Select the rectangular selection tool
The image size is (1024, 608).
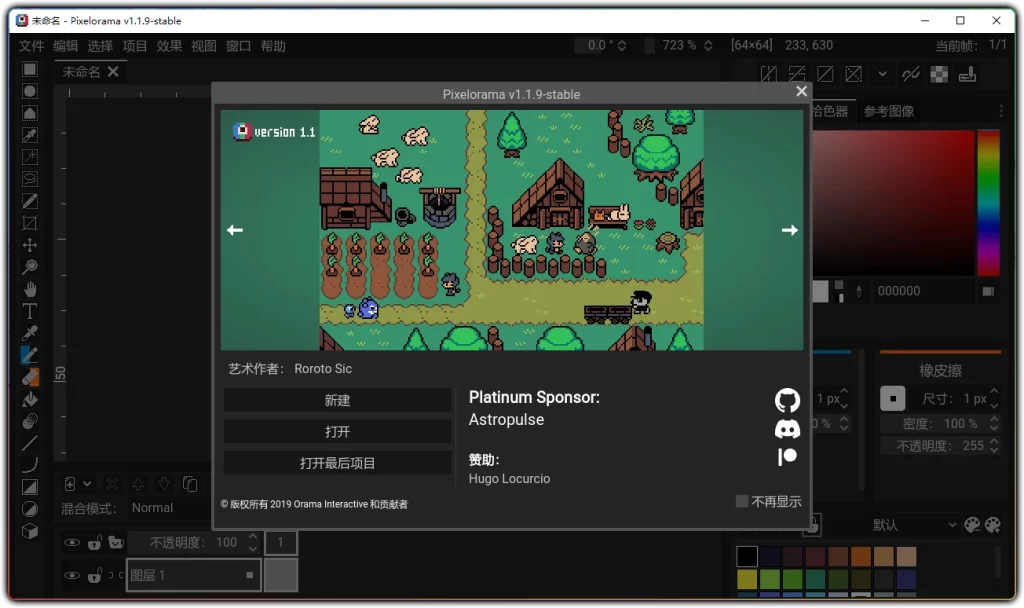tap(29, 71)
